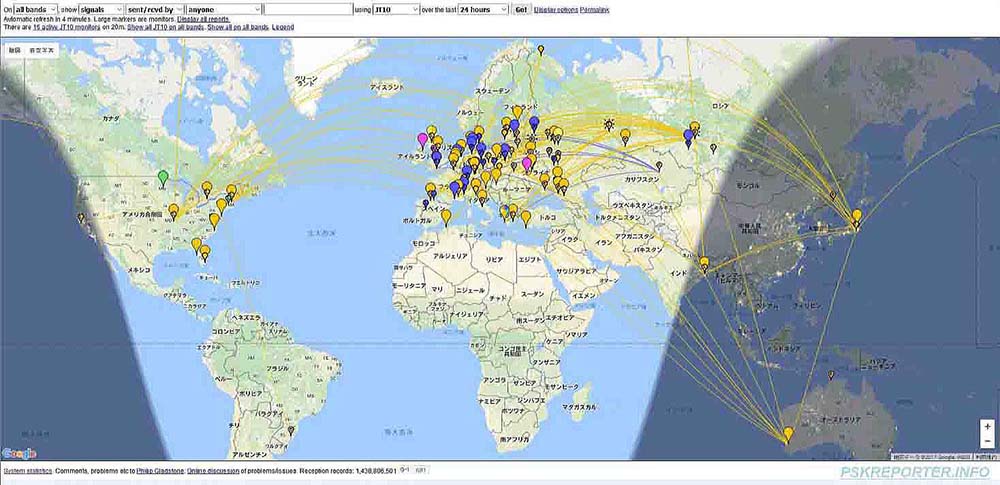Image resolution: width=1000 pixels, height=485 pixels.
Task: Click the callsign text input field
Action: pyautogui.click(x=309, y=9)
